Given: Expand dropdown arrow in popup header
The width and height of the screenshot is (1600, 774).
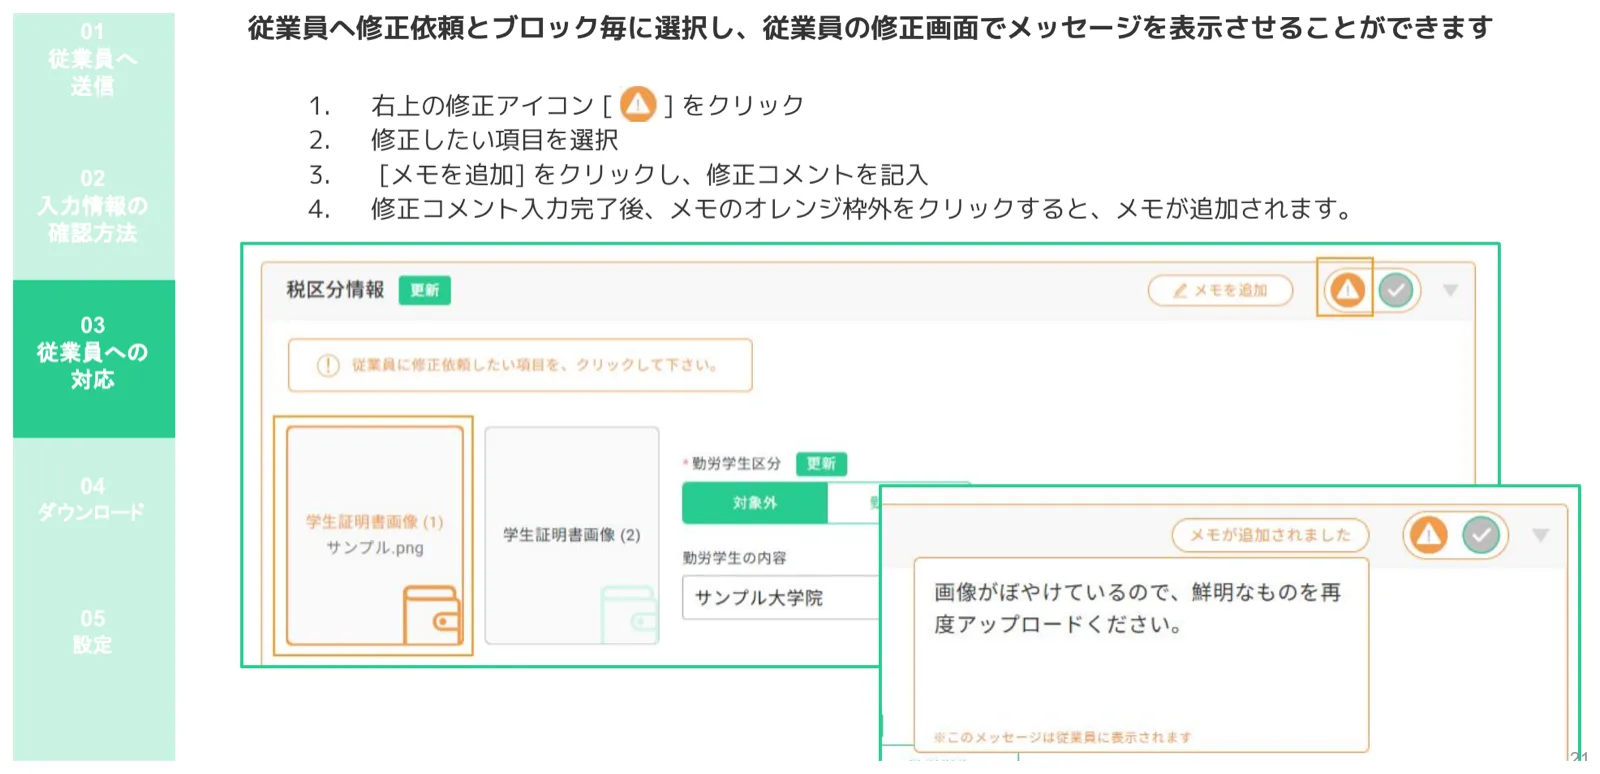Looking at the screenshot, I should click(x=1541, y=535).
